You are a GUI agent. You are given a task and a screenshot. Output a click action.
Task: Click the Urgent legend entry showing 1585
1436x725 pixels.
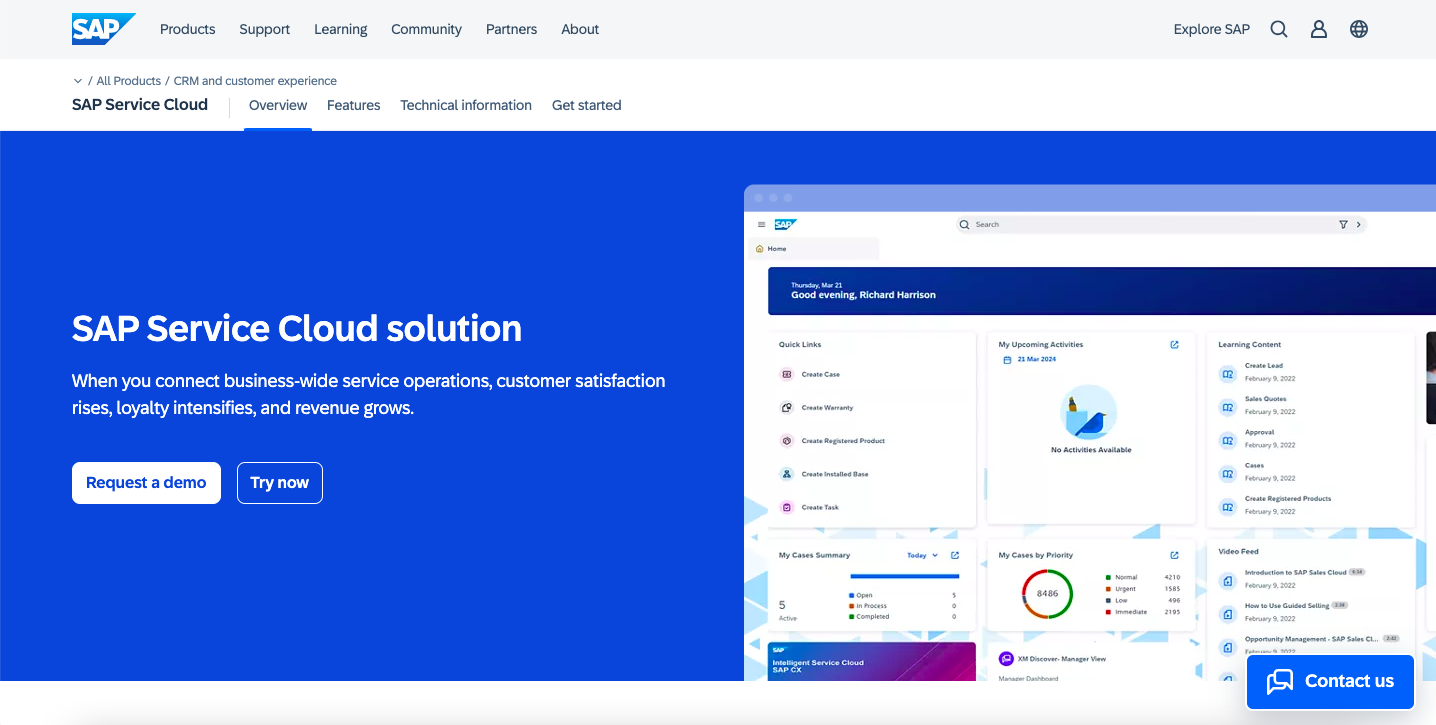(x=1143, y=589)
